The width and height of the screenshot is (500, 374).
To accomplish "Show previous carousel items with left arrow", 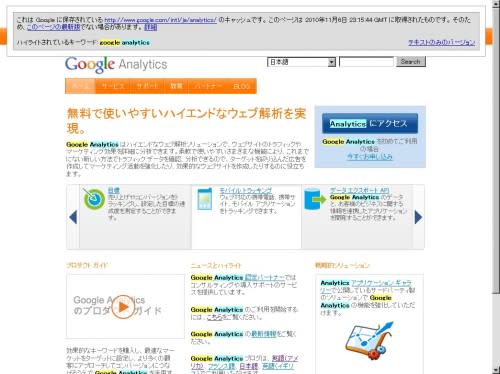I will [x=73, y=217].
